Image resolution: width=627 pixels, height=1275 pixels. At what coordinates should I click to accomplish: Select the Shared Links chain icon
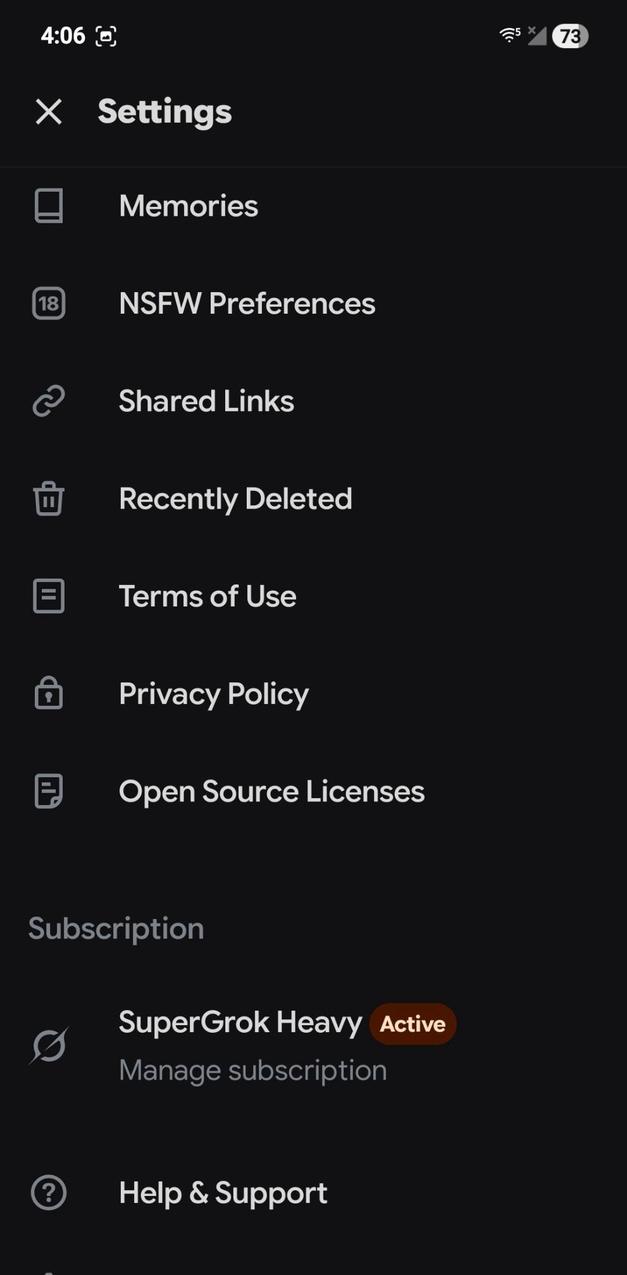48,400
